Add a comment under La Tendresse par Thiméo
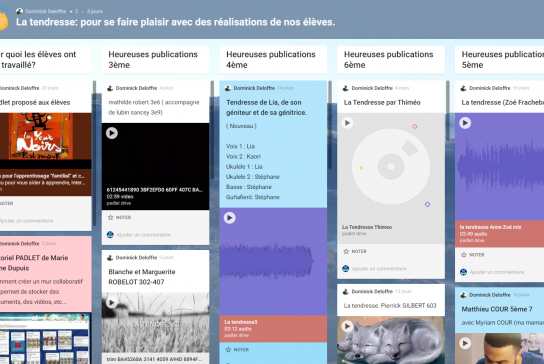The width and height of the screenshot is (544, 364). coord(379,269)
